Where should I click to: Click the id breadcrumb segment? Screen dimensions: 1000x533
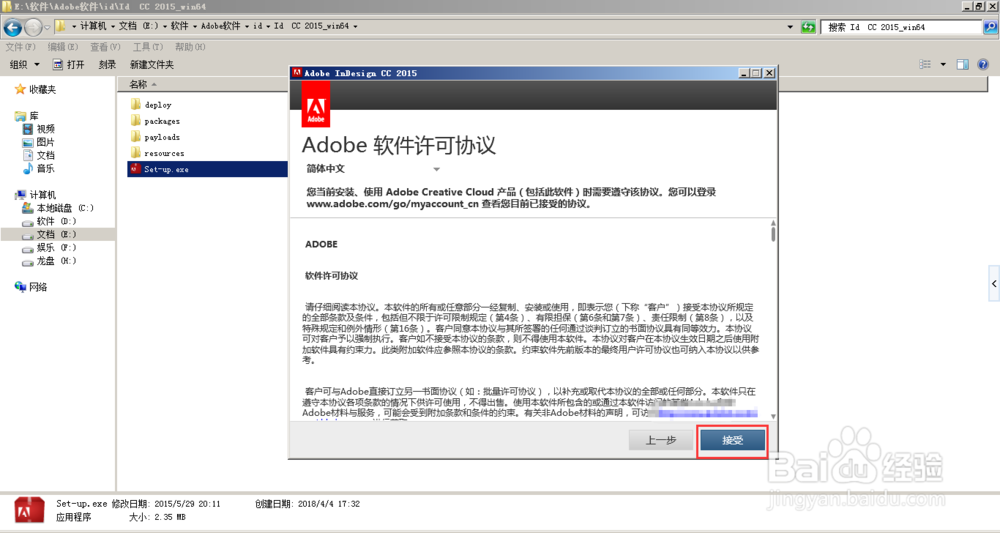pos(258,26)
